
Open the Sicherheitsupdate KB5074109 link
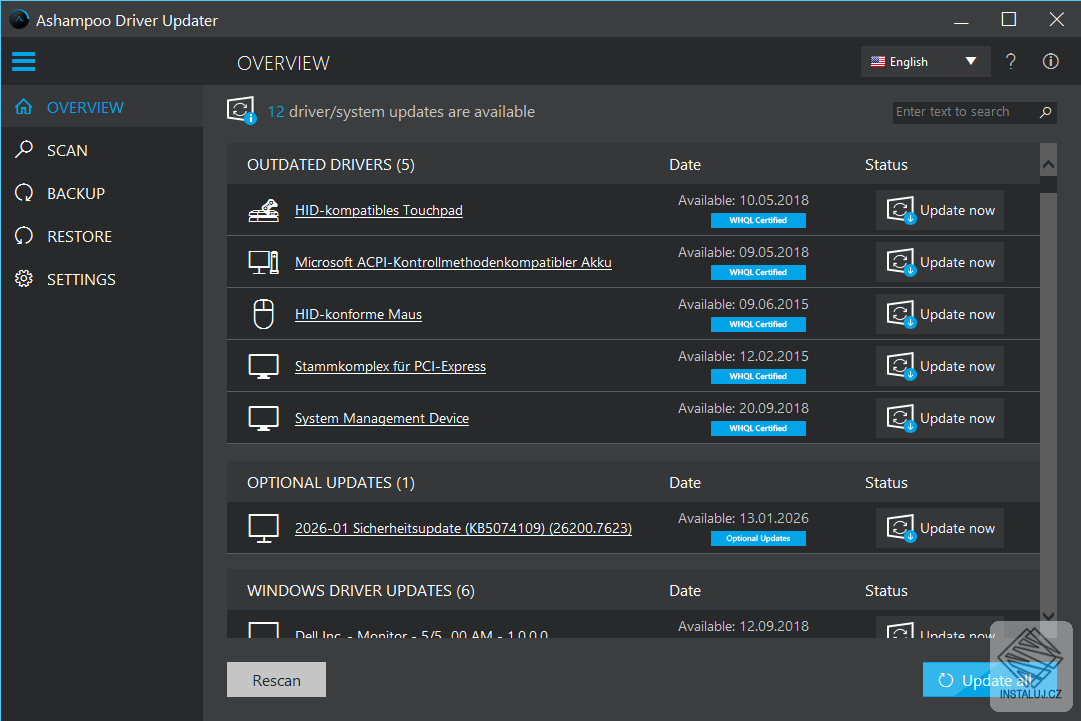[x=463, y=528]
